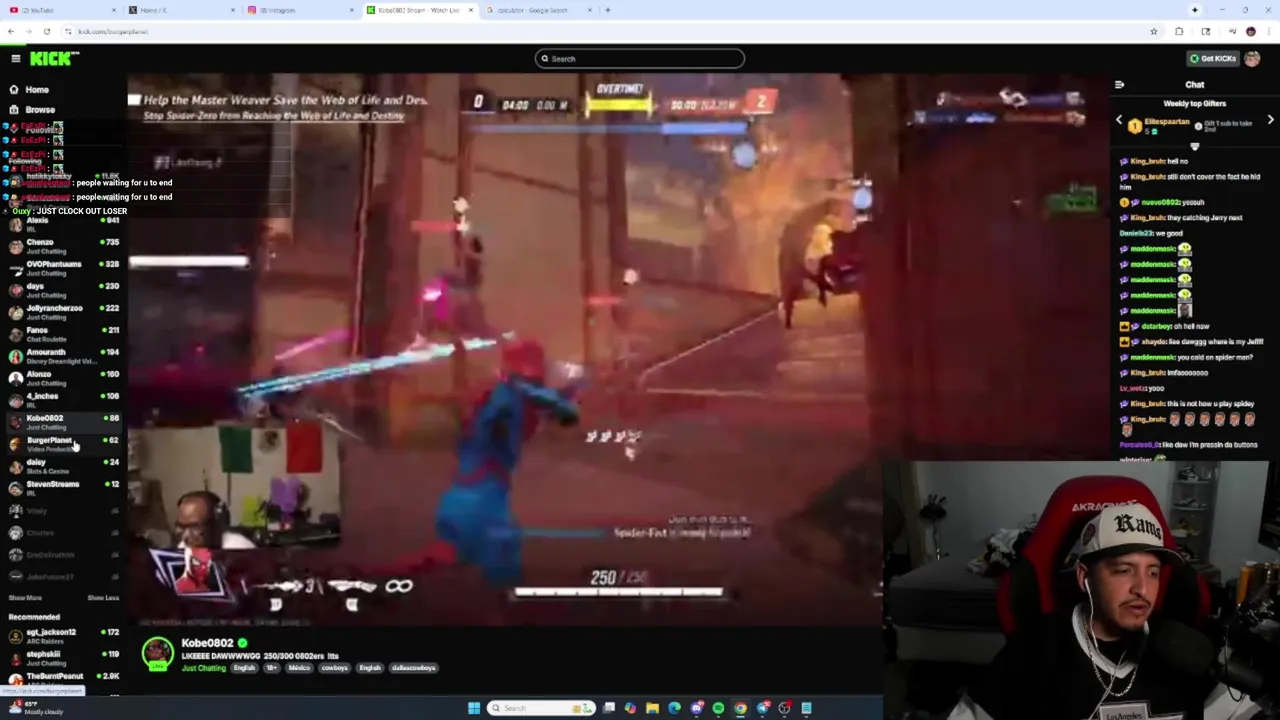Image resolution: width=1280 pixels, height=720 pixels.
Task: Click the cowboys stream tag
Action: [335, 668]
